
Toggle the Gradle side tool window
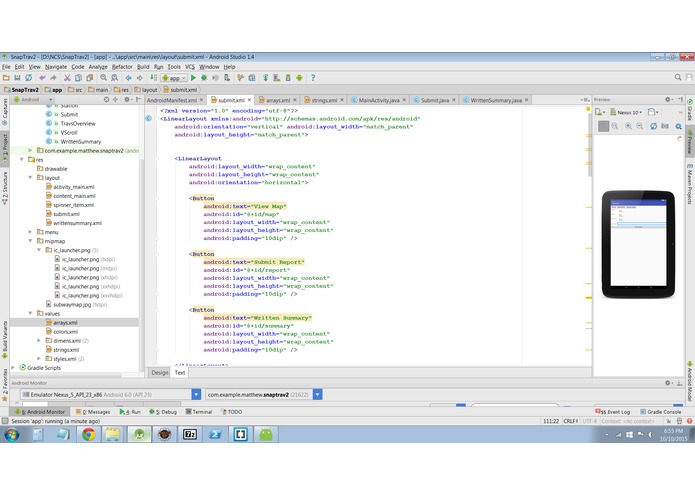tap(689, 110)
